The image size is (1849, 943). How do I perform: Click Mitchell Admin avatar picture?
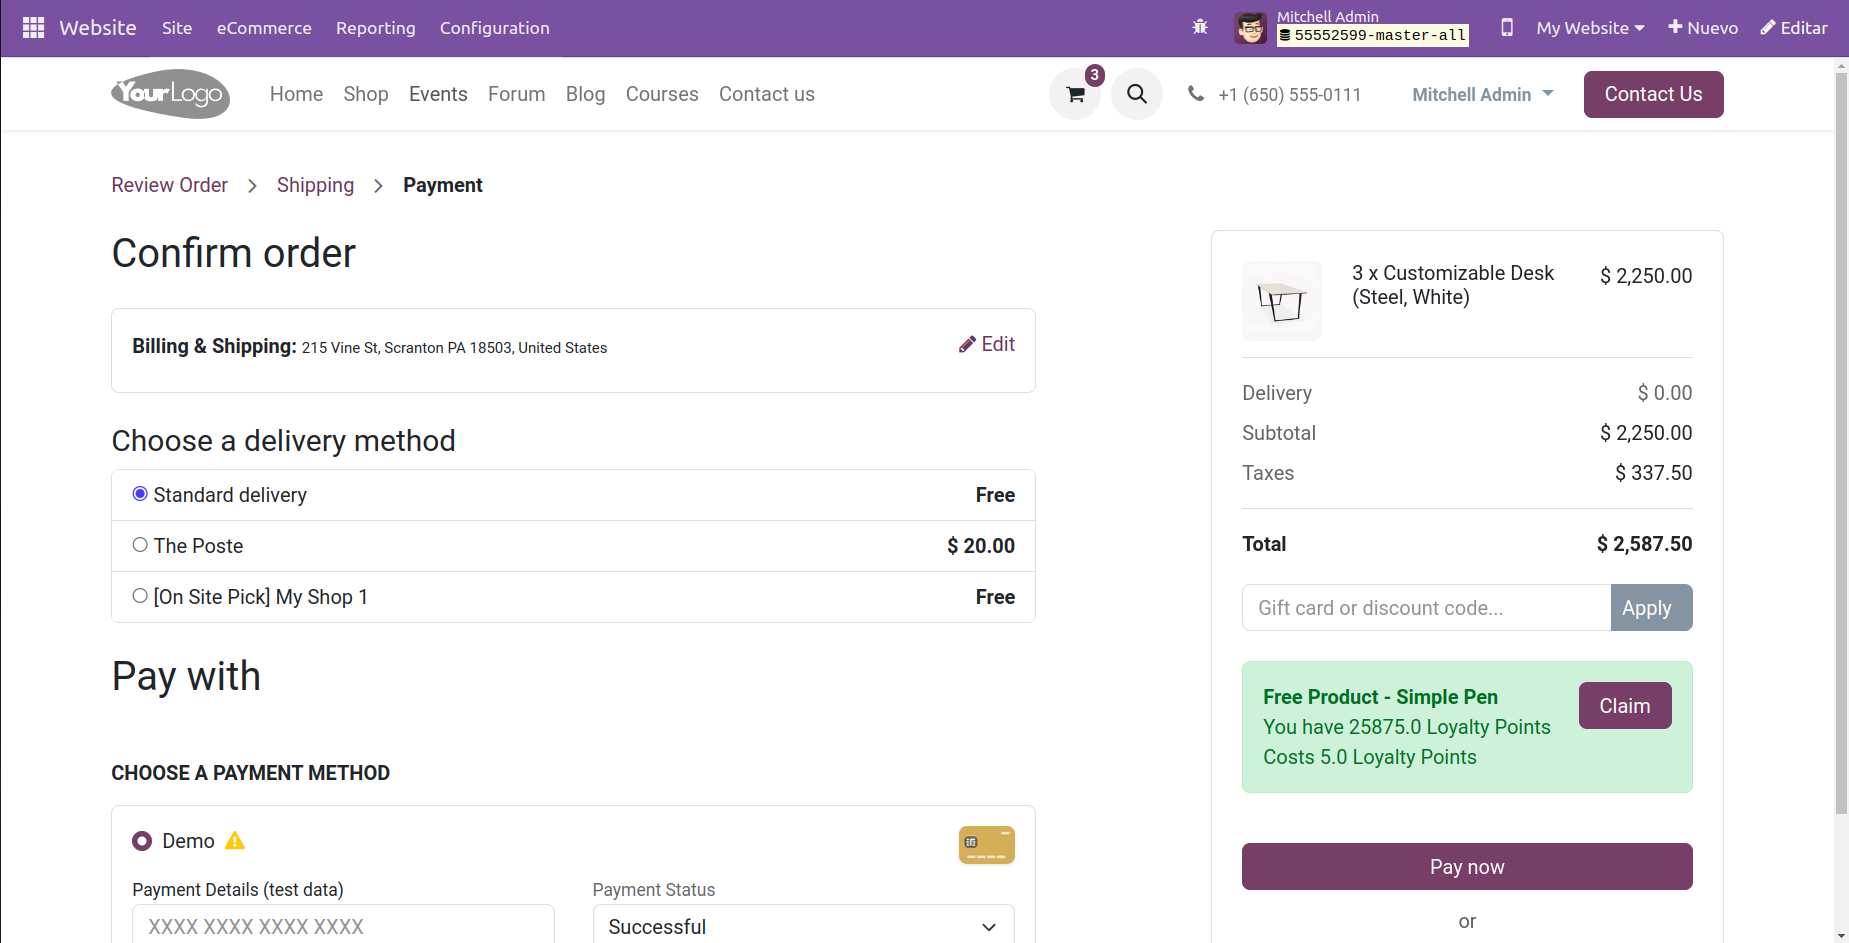coord(1250,28)
